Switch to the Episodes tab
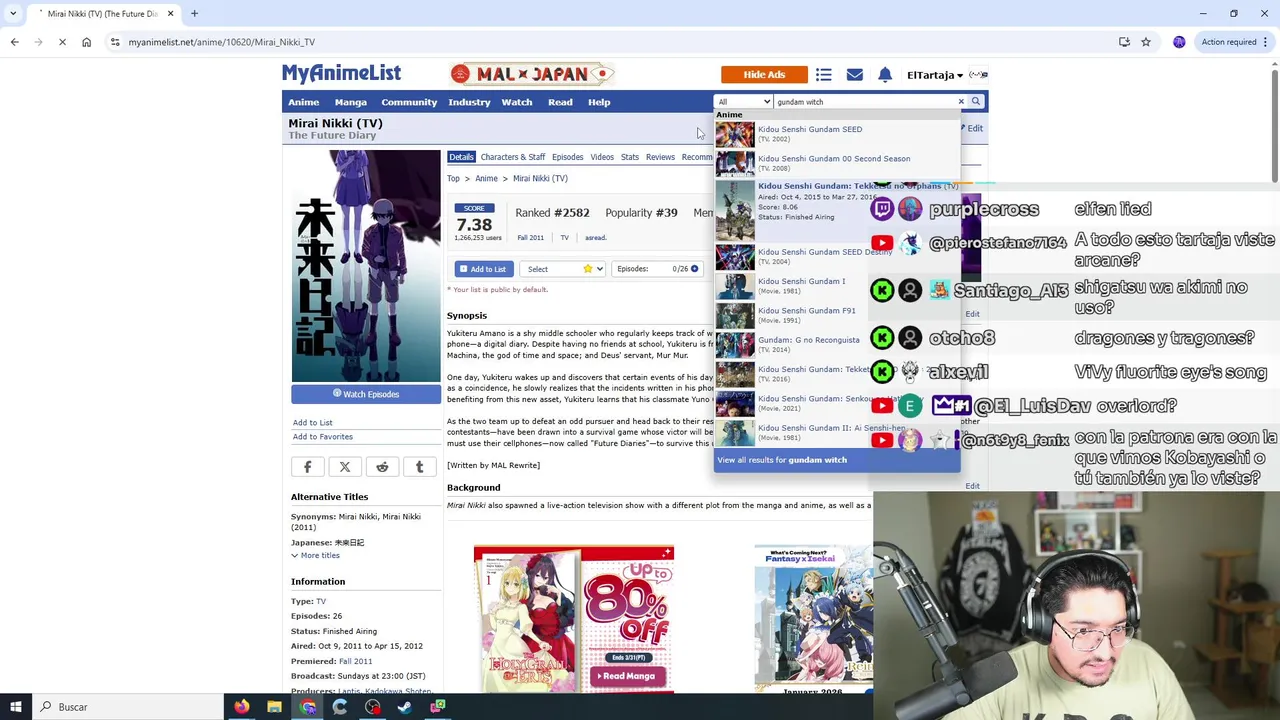This screenshot has width=1280, height=720. (x=567, y=157)
